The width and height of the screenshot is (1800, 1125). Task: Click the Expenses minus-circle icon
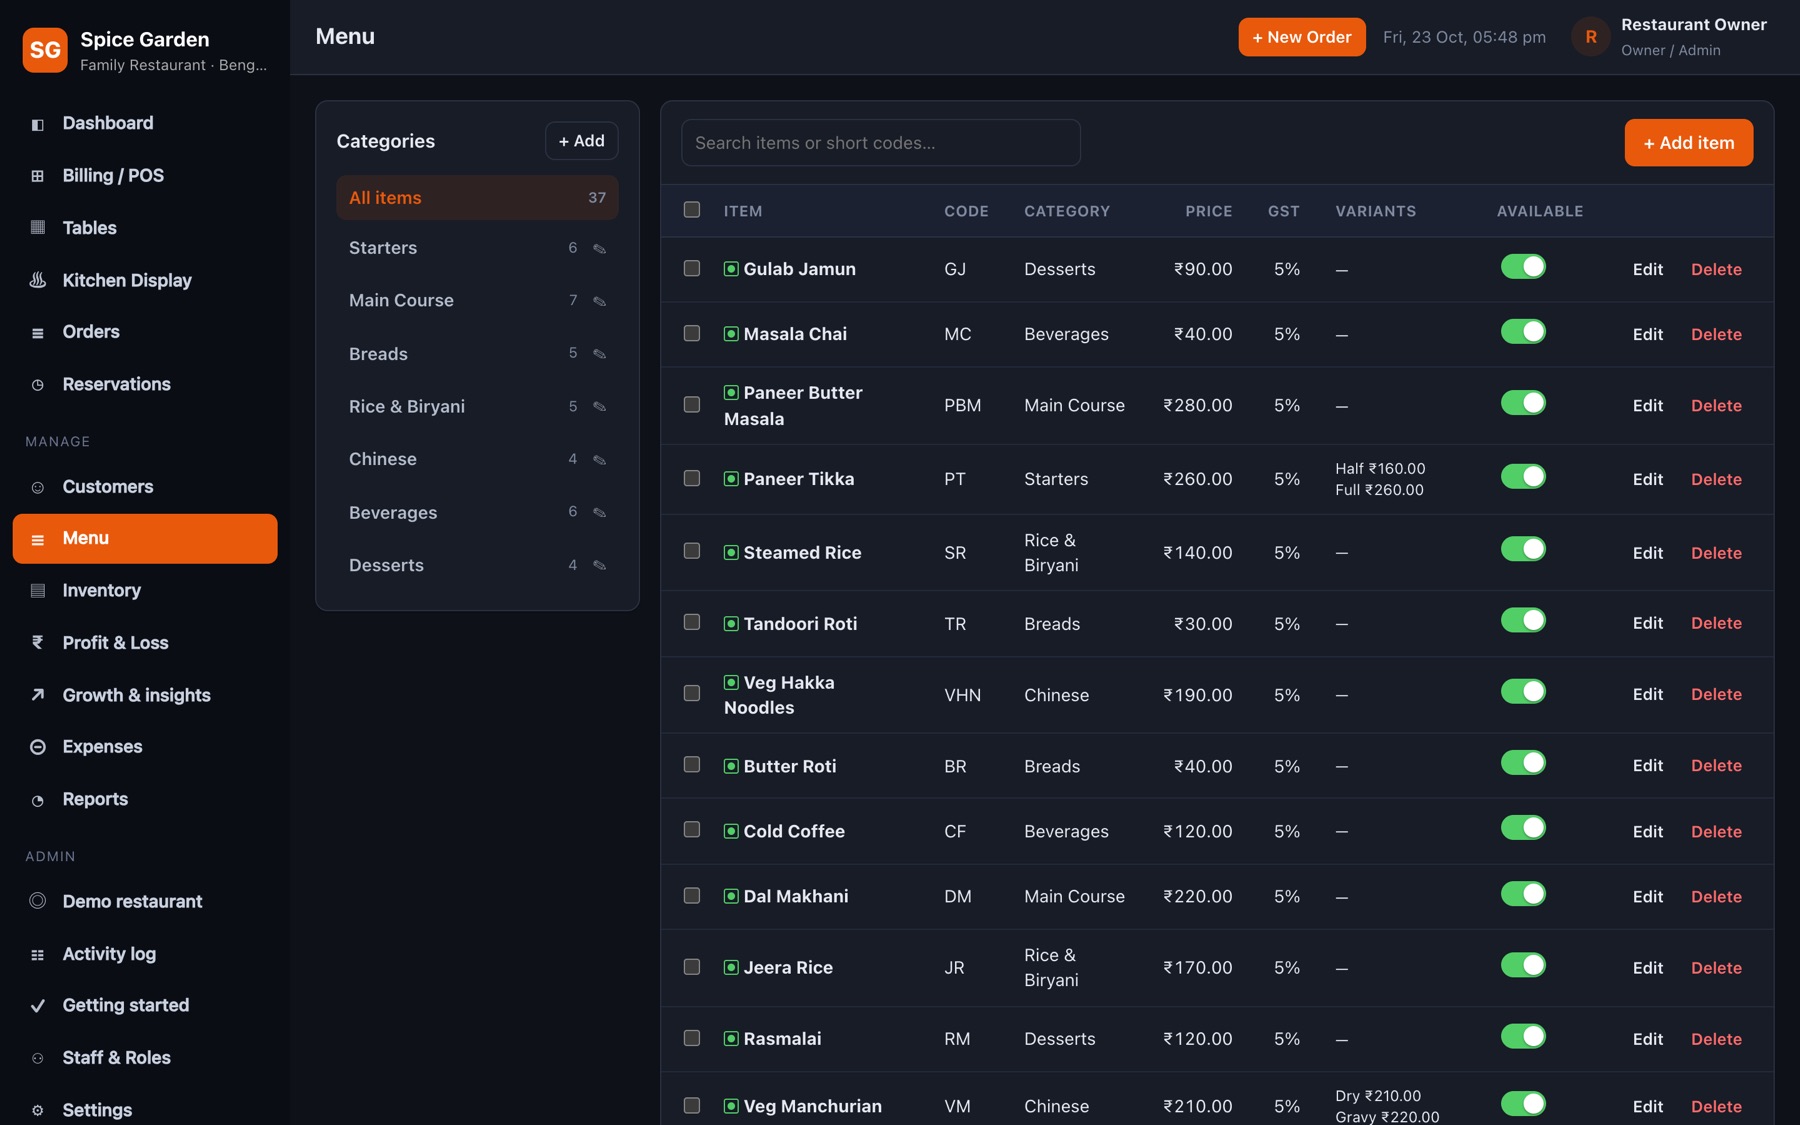[x=37, y=747]
